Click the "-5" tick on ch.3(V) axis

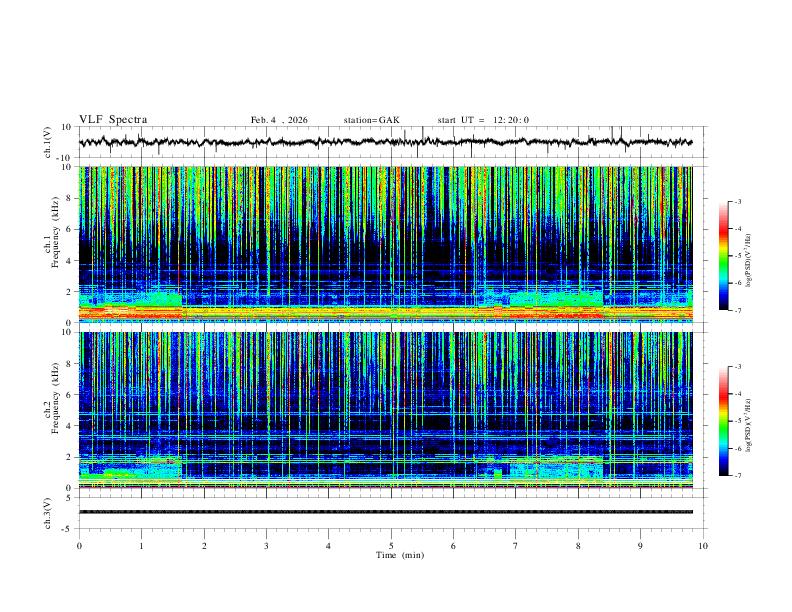[x=68, y=529]
